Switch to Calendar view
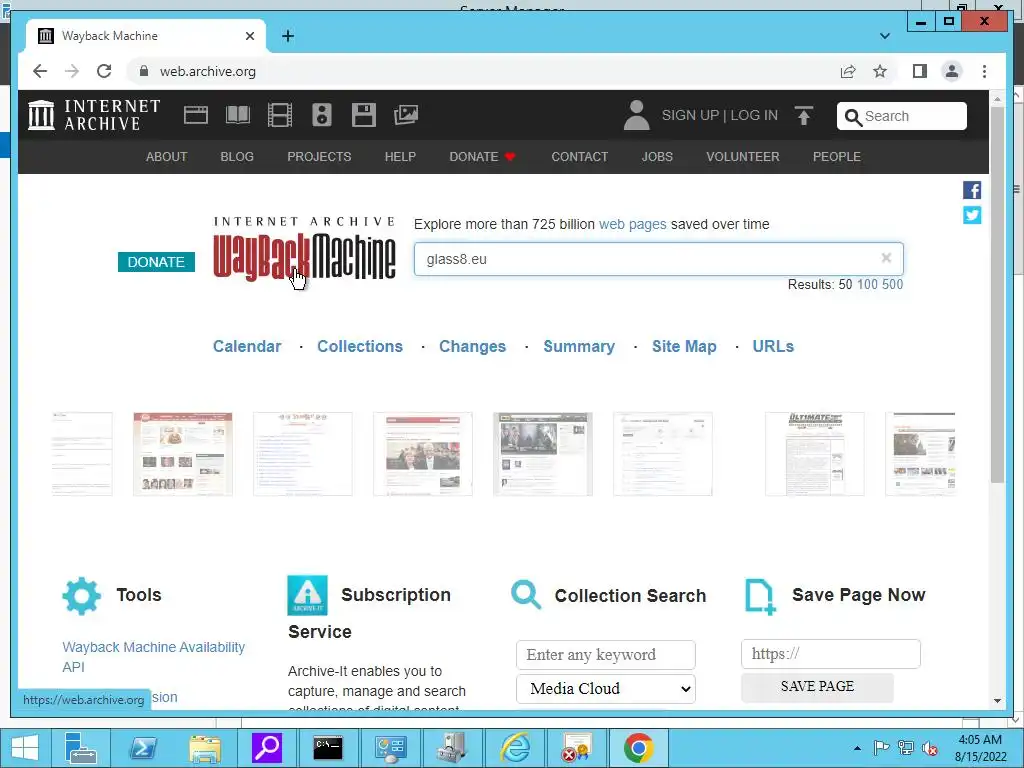Viewport: 1024px width, 768px height. tap(247, 346)
